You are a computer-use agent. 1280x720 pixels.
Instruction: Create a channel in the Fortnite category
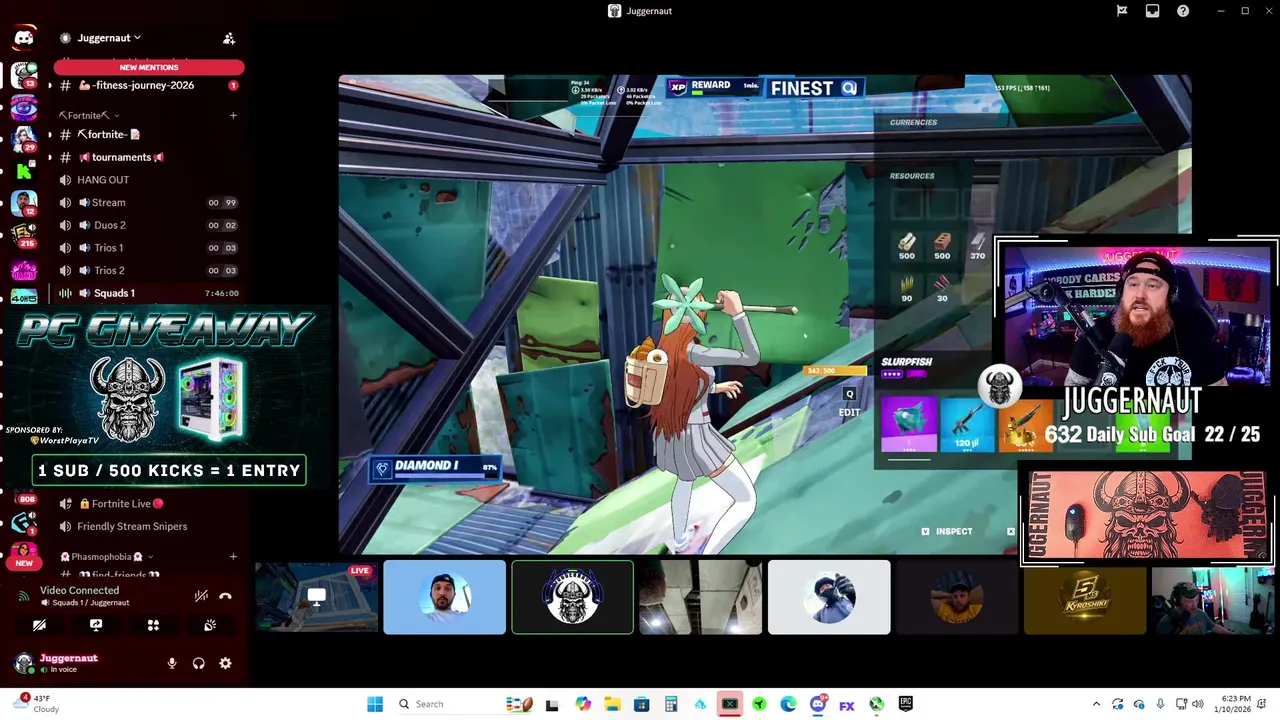233,115
